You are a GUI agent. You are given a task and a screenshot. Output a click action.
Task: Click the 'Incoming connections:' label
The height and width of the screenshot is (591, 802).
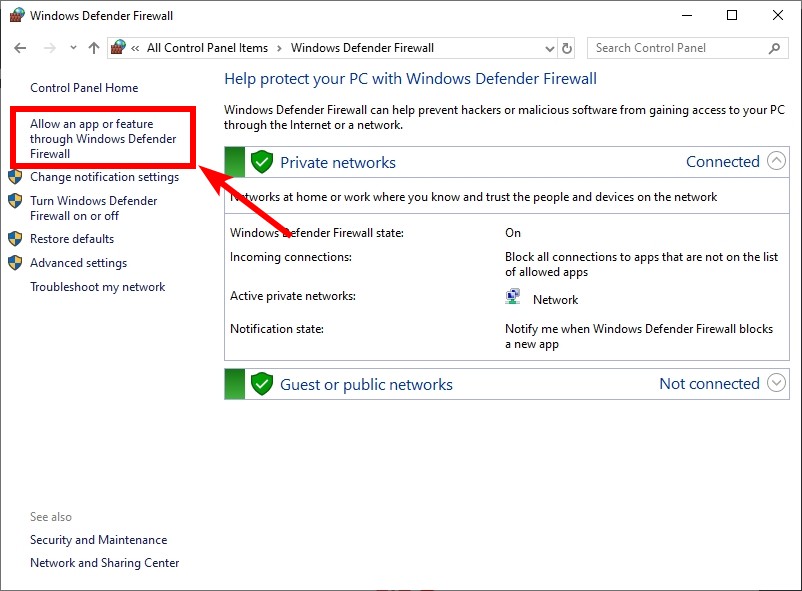point(291,257)
